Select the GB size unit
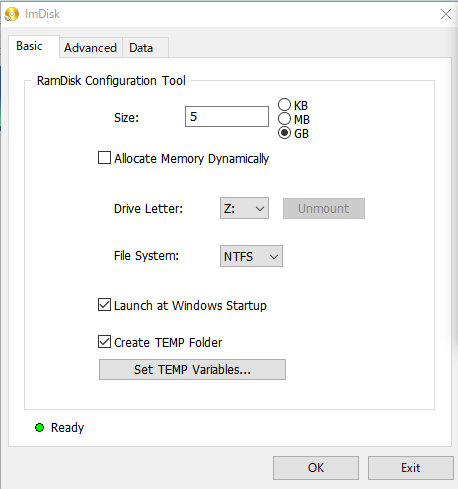 pos(284,133)
